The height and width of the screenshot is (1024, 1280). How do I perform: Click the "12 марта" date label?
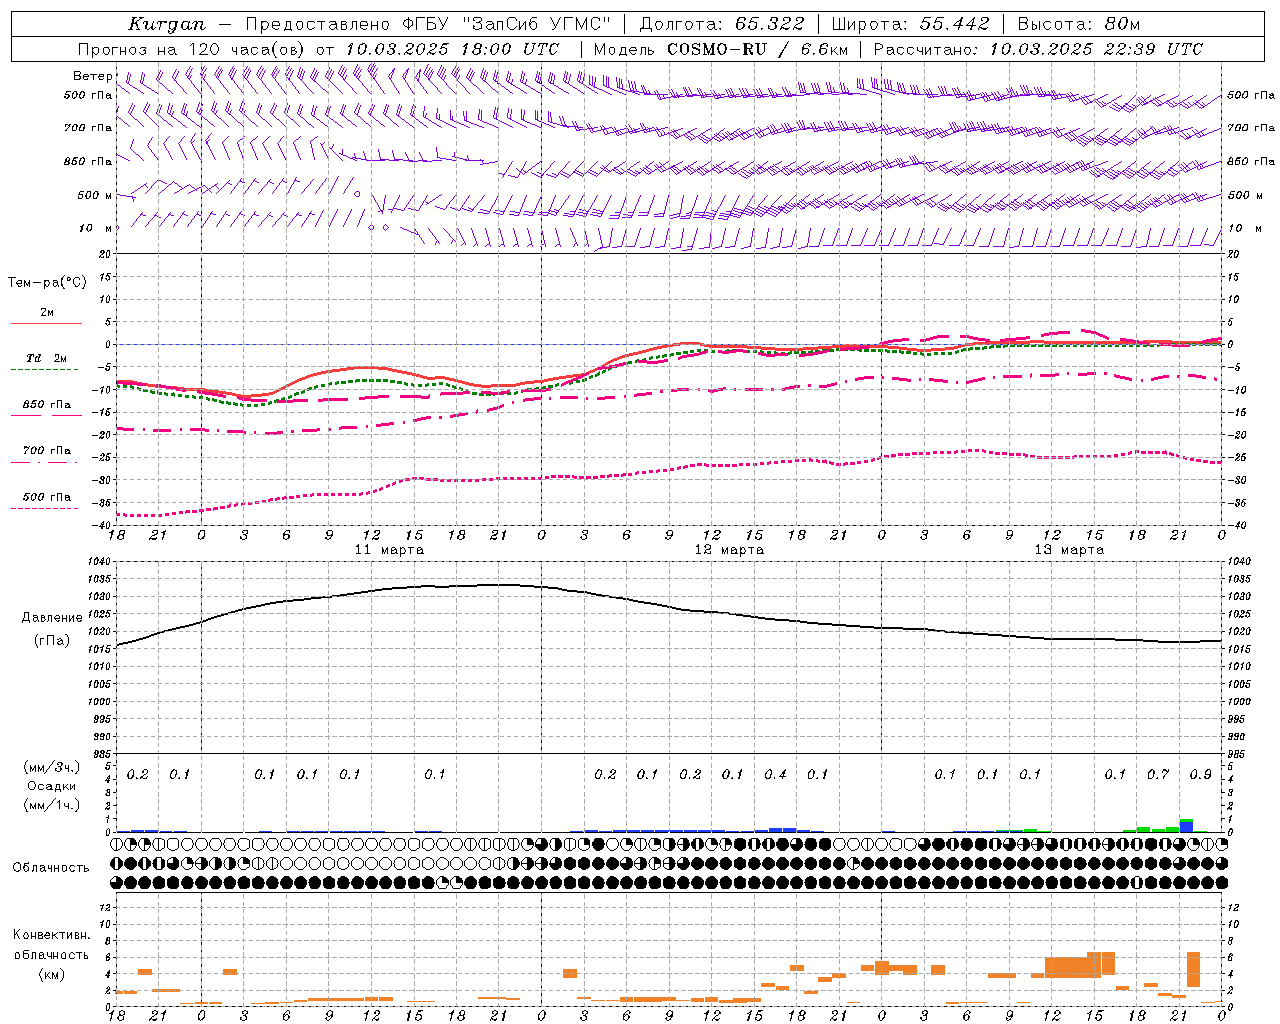tap(729, 549)
